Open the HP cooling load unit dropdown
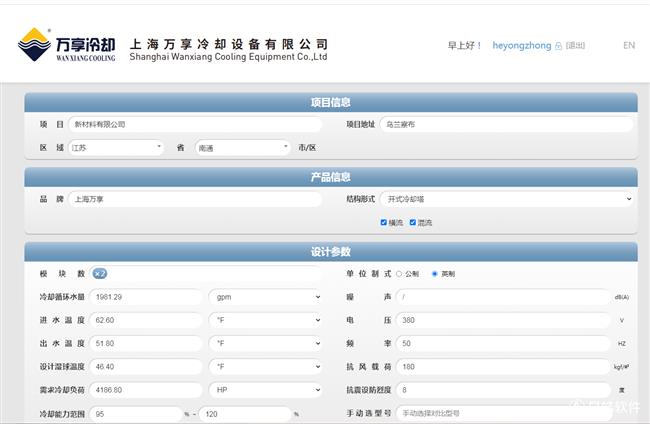This screenshot has width=650, height=424. (265, 389)
